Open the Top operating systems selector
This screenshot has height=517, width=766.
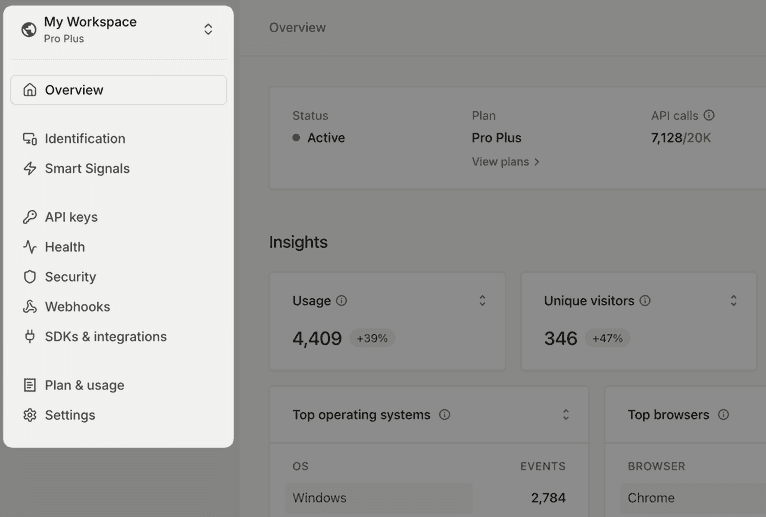[565, 415]
